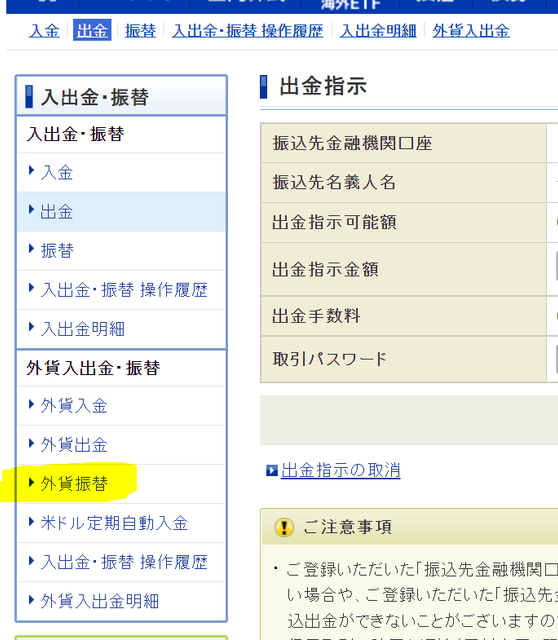Click the 外貨入出金・振替 section heading
This screenshot has width=558, height=640.
coord(93,368)
